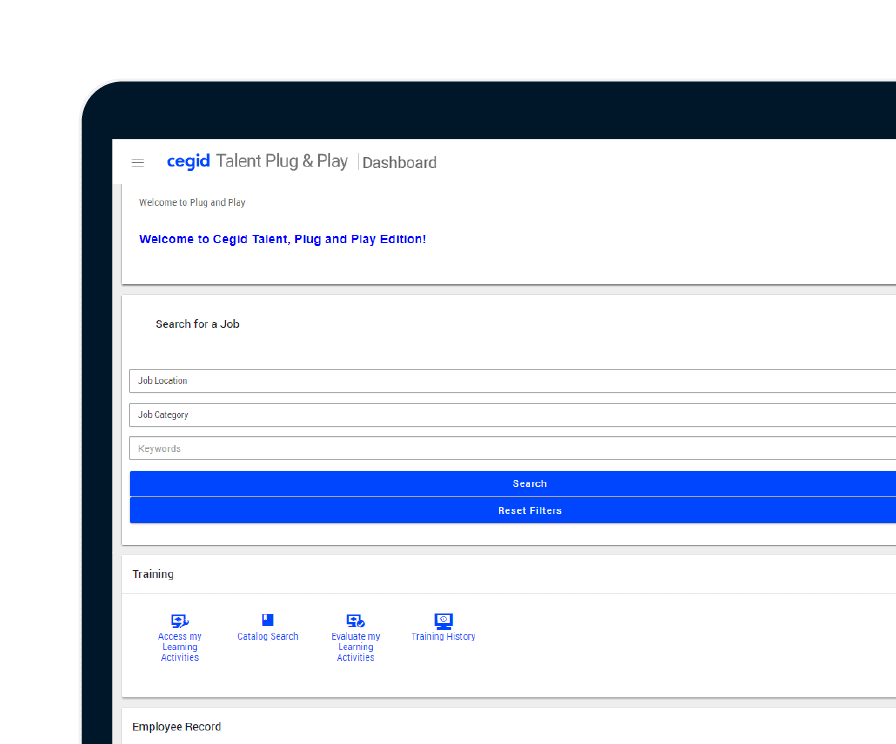Go to the Training History text link
This screenshot has width=896, height=744.
click(443, 637)
